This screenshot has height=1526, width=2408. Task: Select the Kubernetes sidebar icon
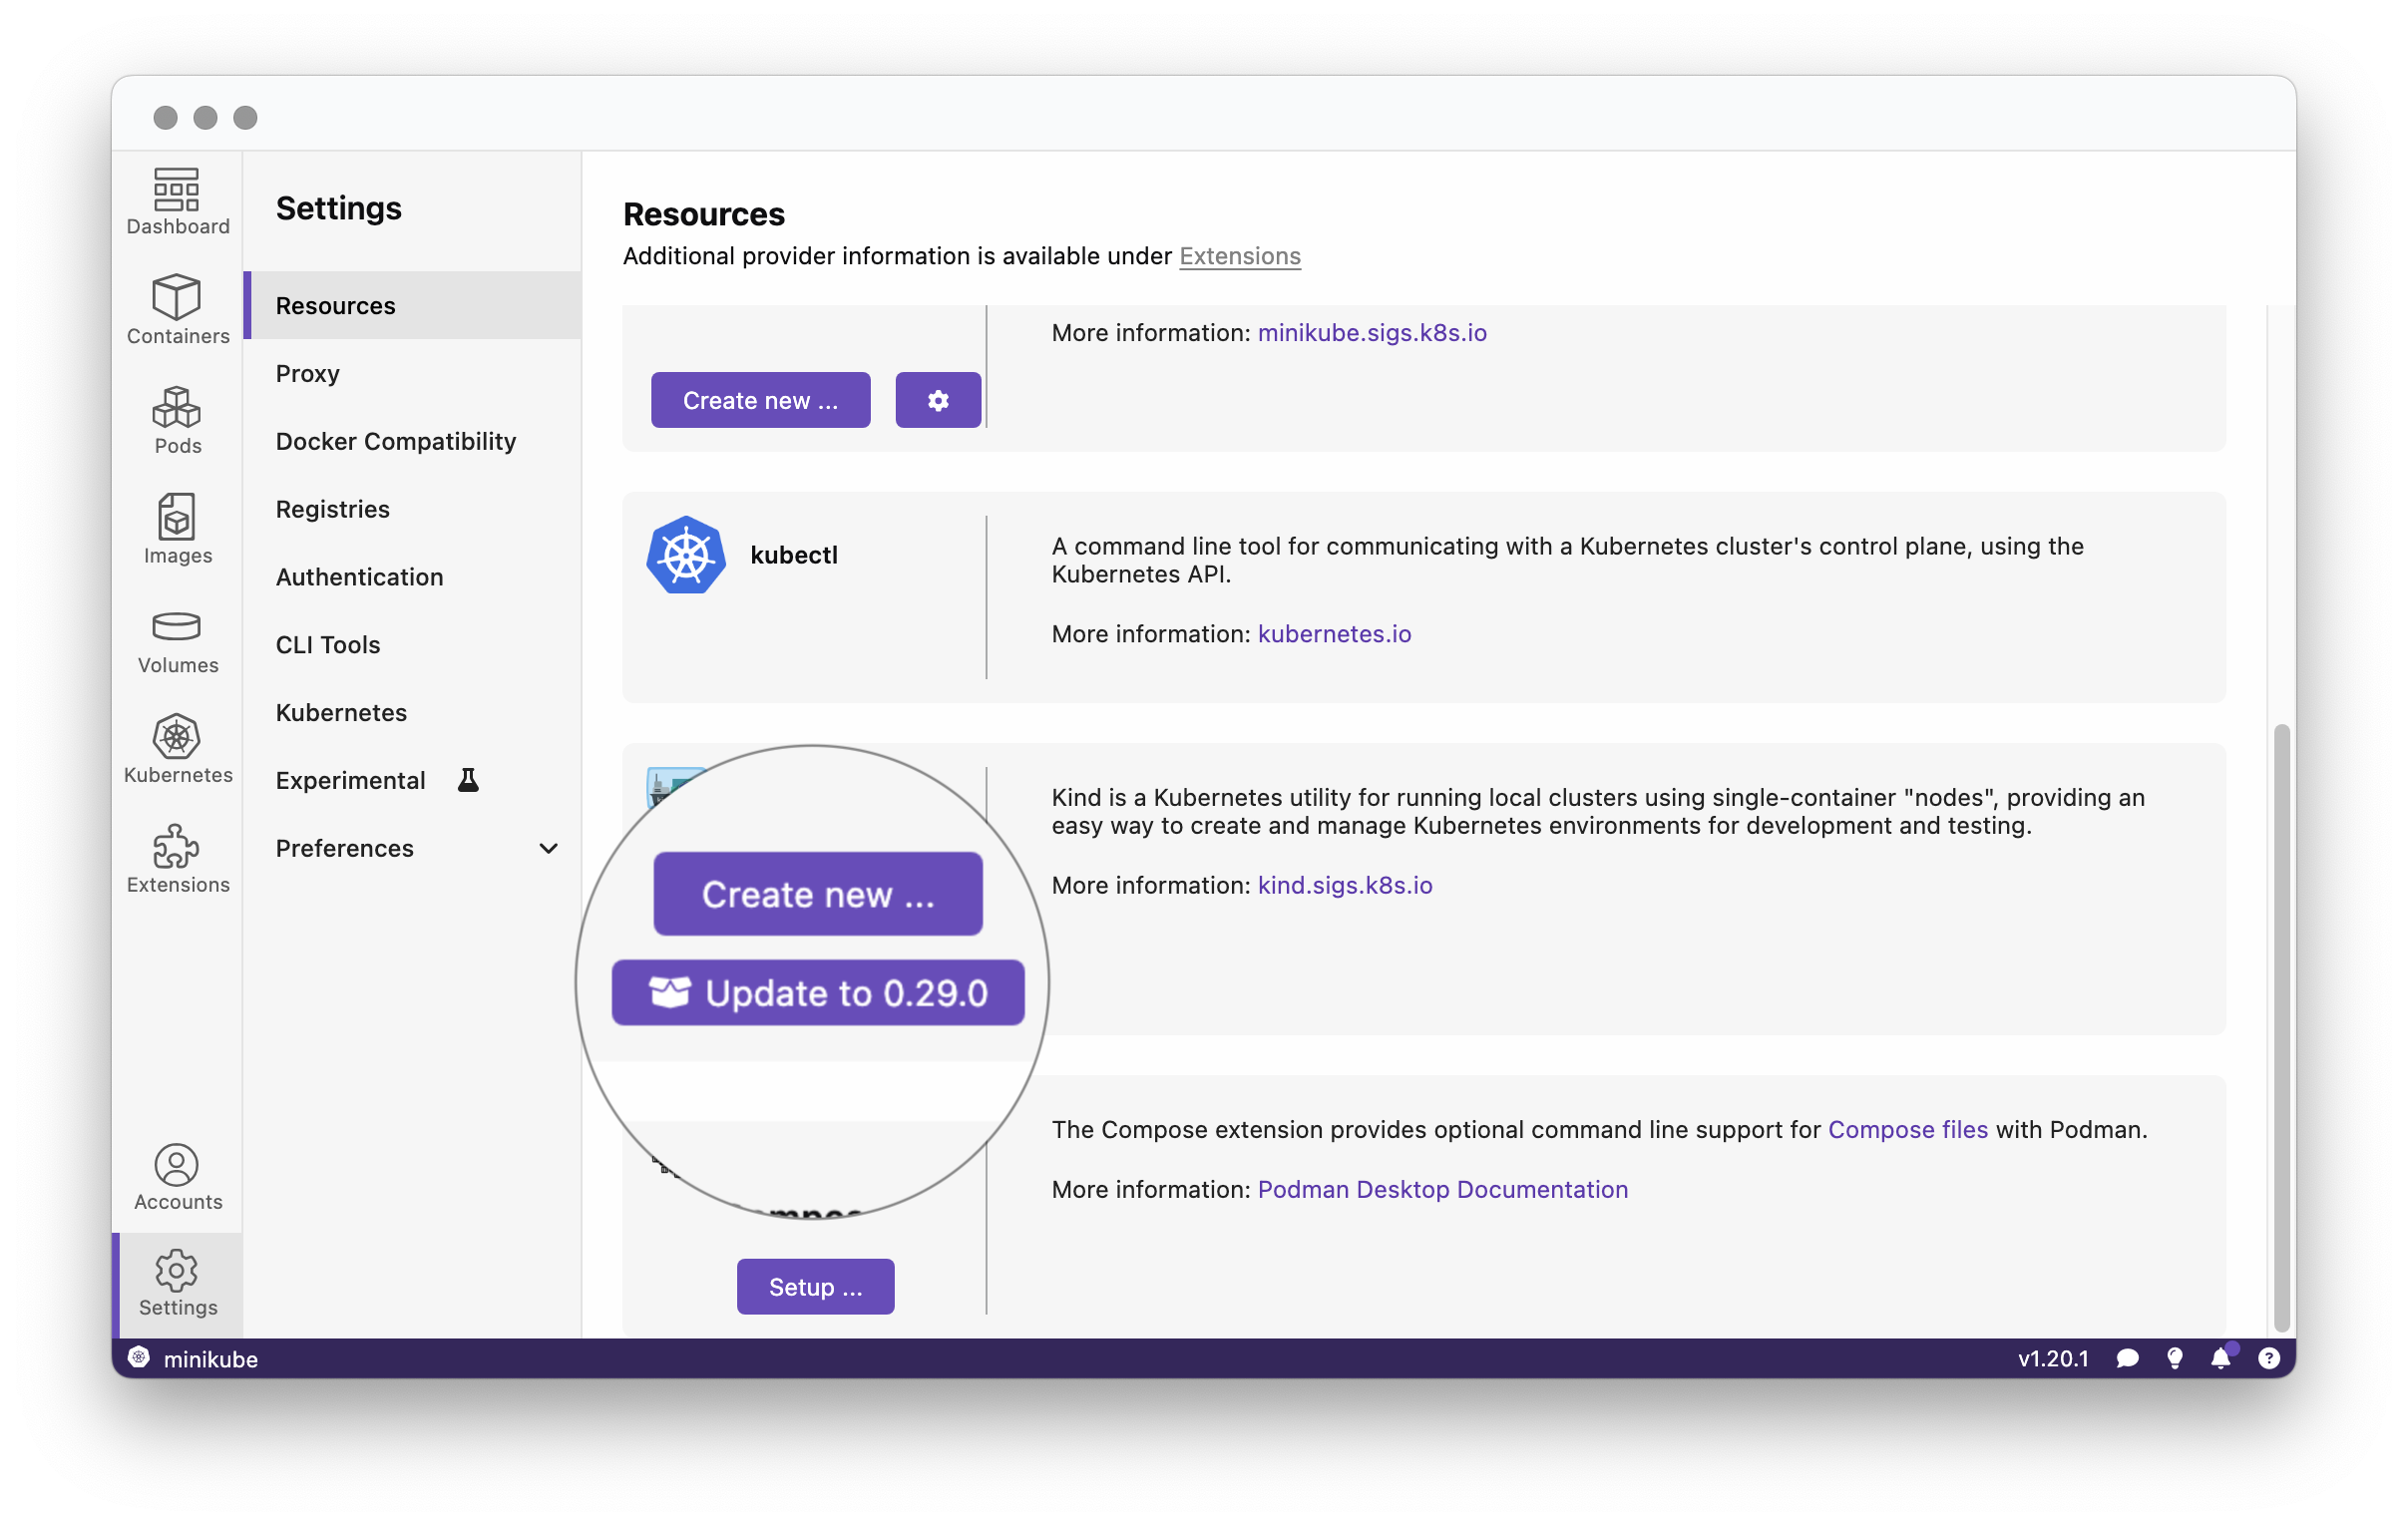pyautogui.click(x=176, y=748)
